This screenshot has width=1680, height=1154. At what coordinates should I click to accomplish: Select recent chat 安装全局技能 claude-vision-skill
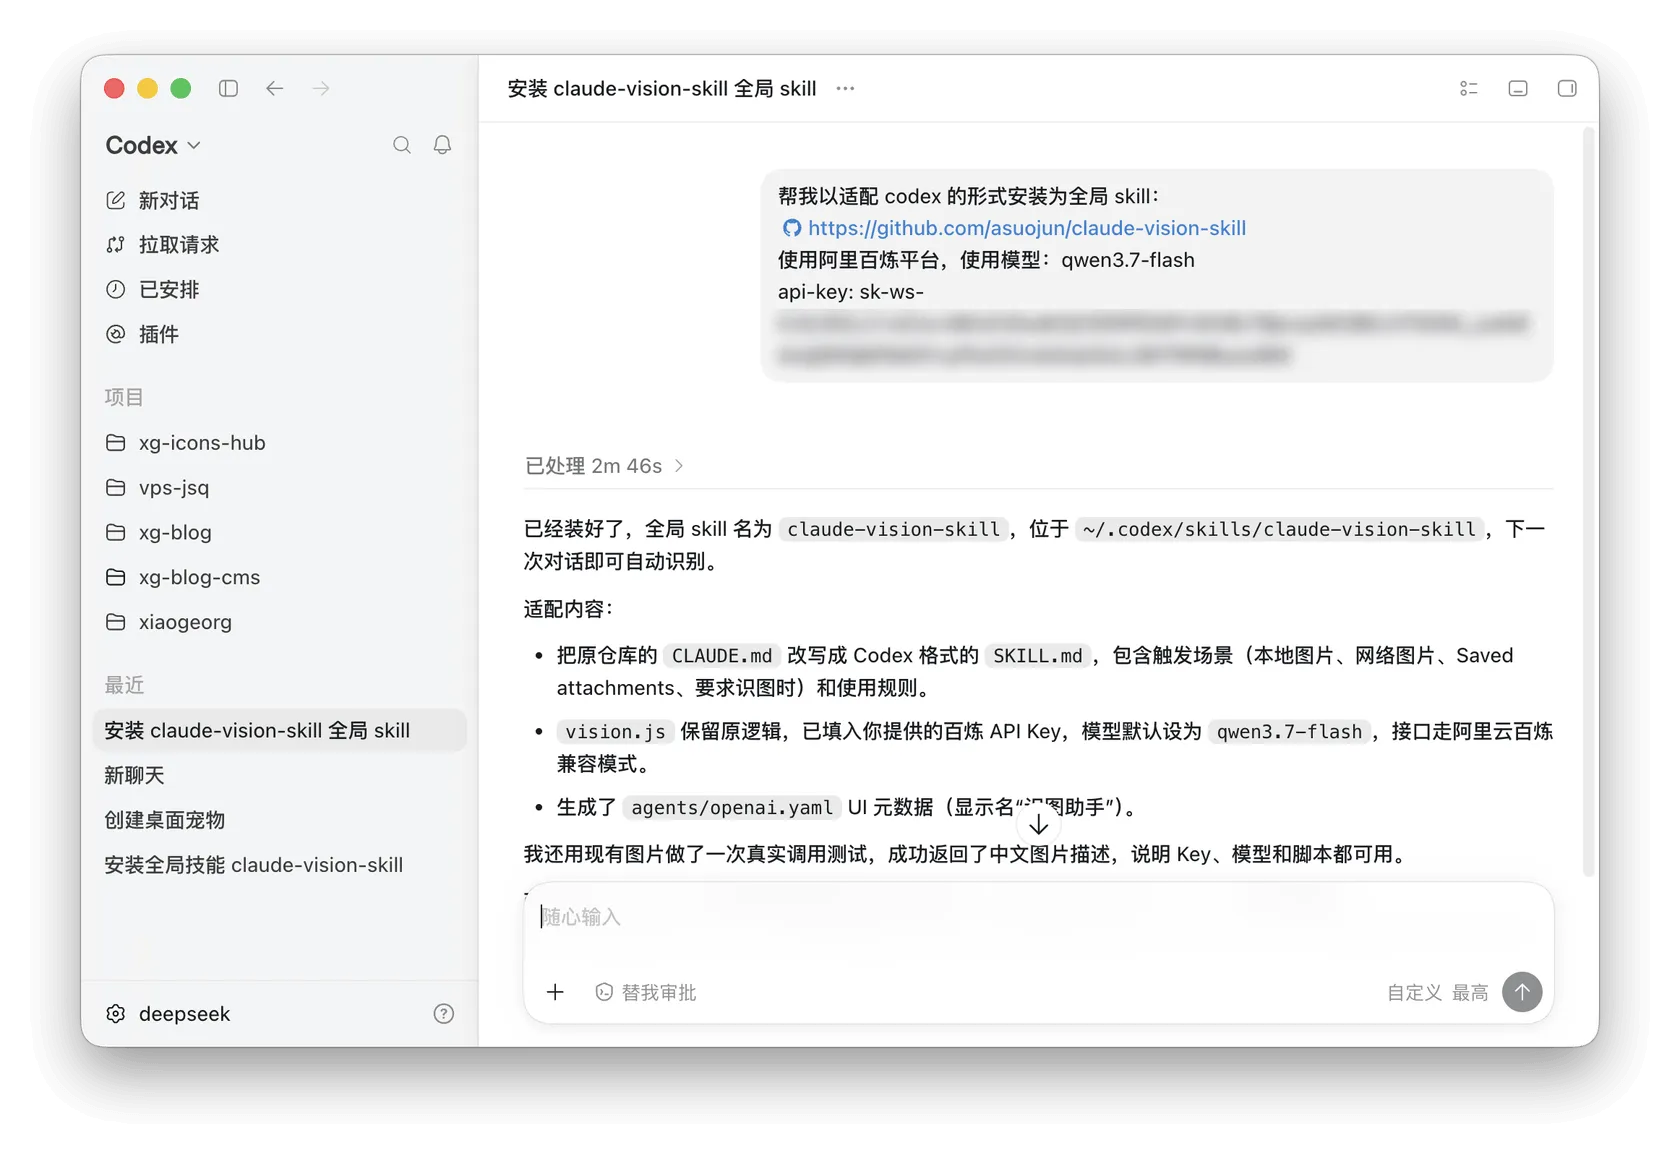coord(254,865)
